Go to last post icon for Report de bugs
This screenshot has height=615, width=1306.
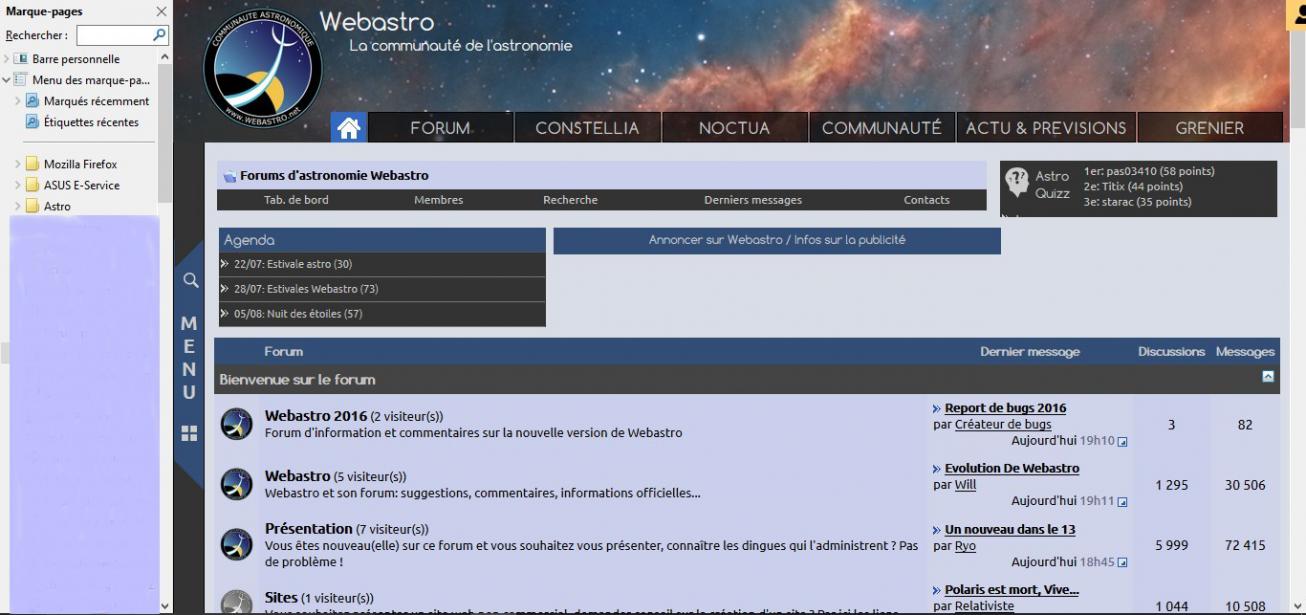[1122, 442]
